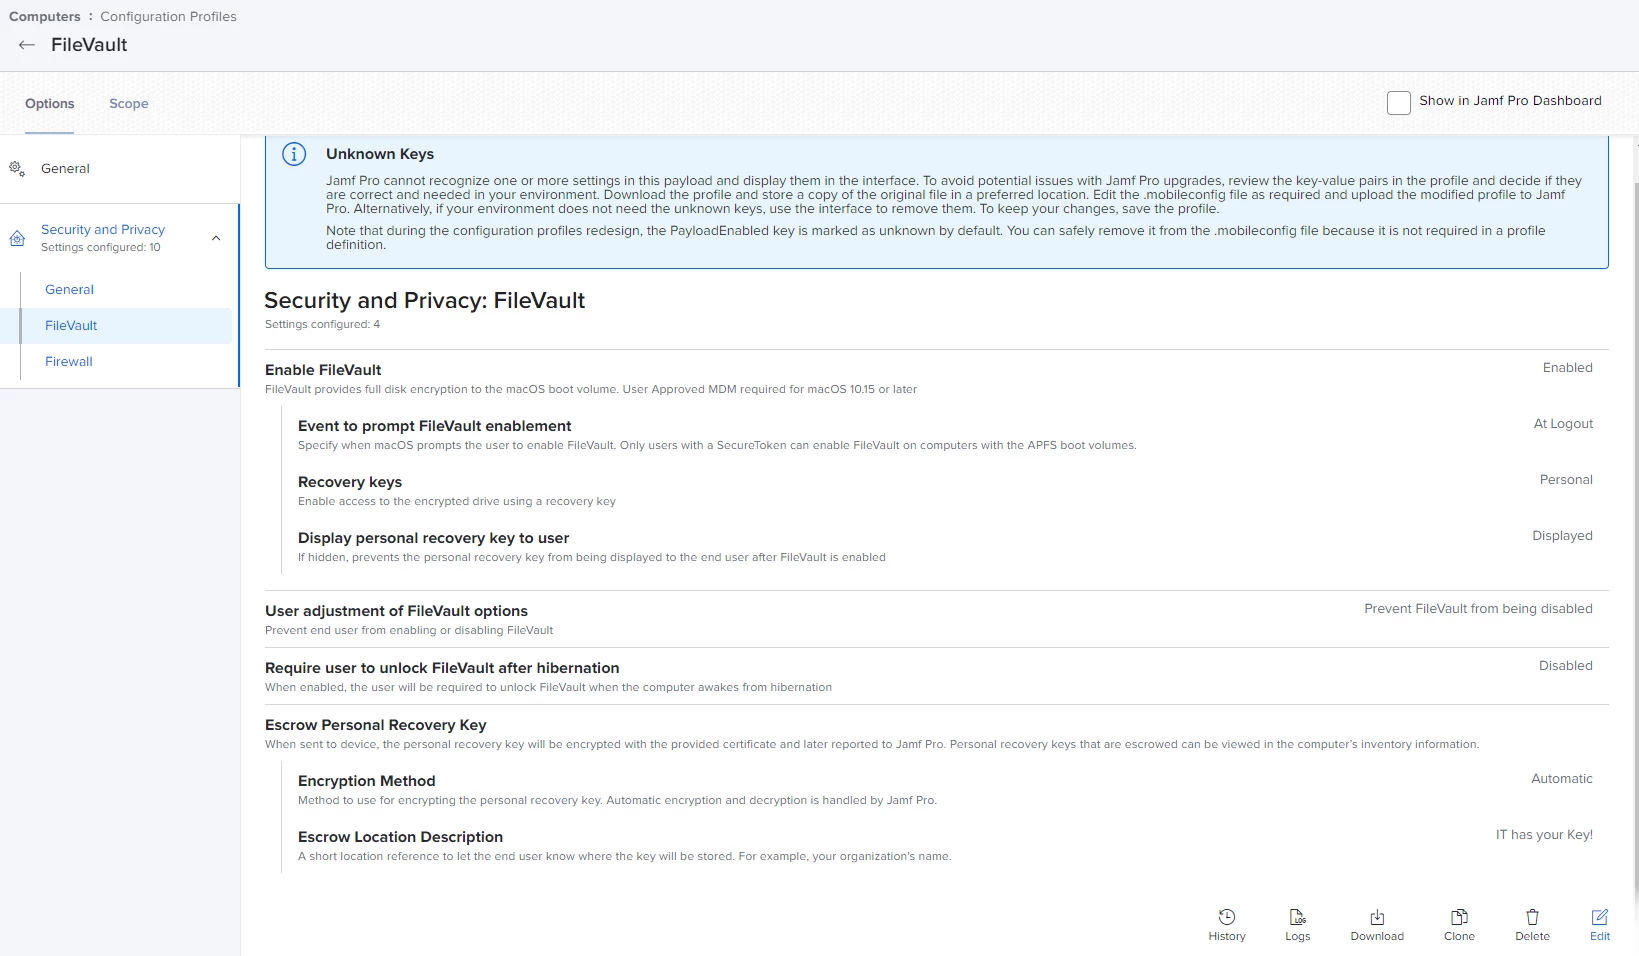Open Configuration Profiles breadcrumb link
Viewport: 1639px width, 956px height.
click(x=168, y=16)
